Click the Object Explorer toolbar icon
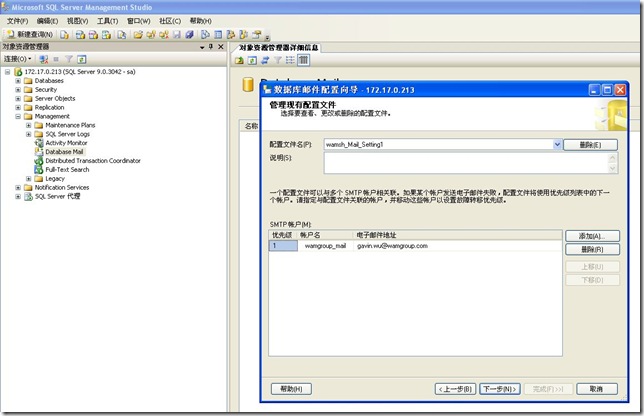Image resolution: width=644 pixels, height=416 pixels. click(x=231, y=34)
